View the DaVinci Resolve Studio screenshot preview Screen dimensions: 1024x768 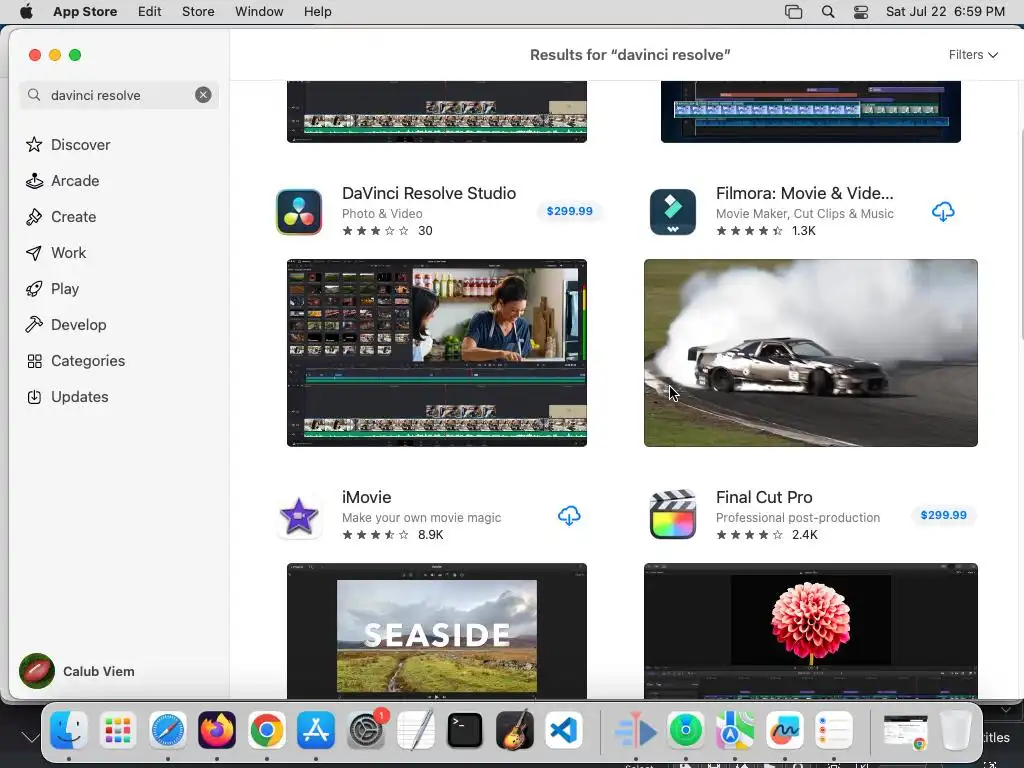[437, 353]
